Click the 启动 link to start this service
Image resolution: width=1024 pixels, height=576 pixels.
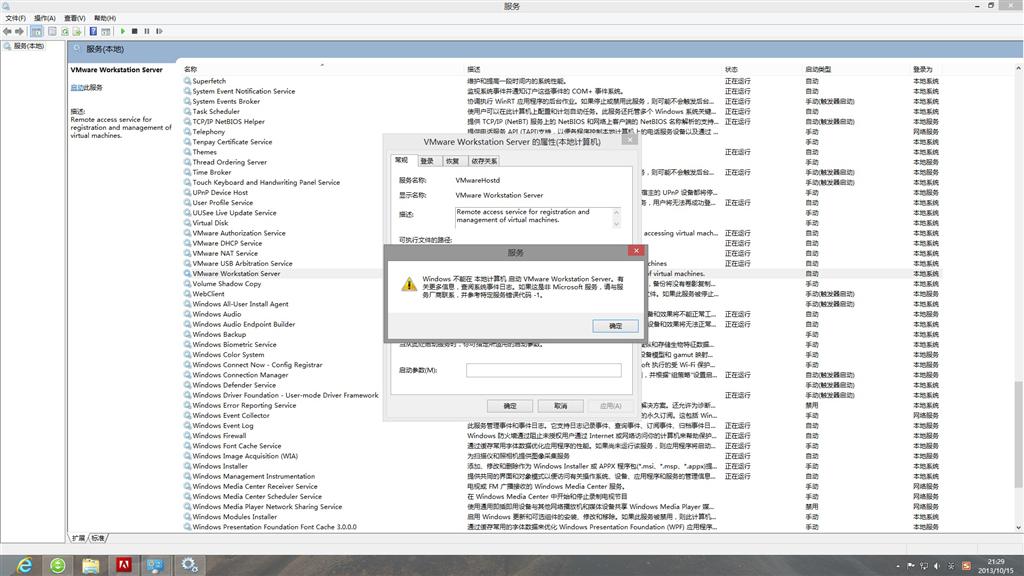(77, 88)
